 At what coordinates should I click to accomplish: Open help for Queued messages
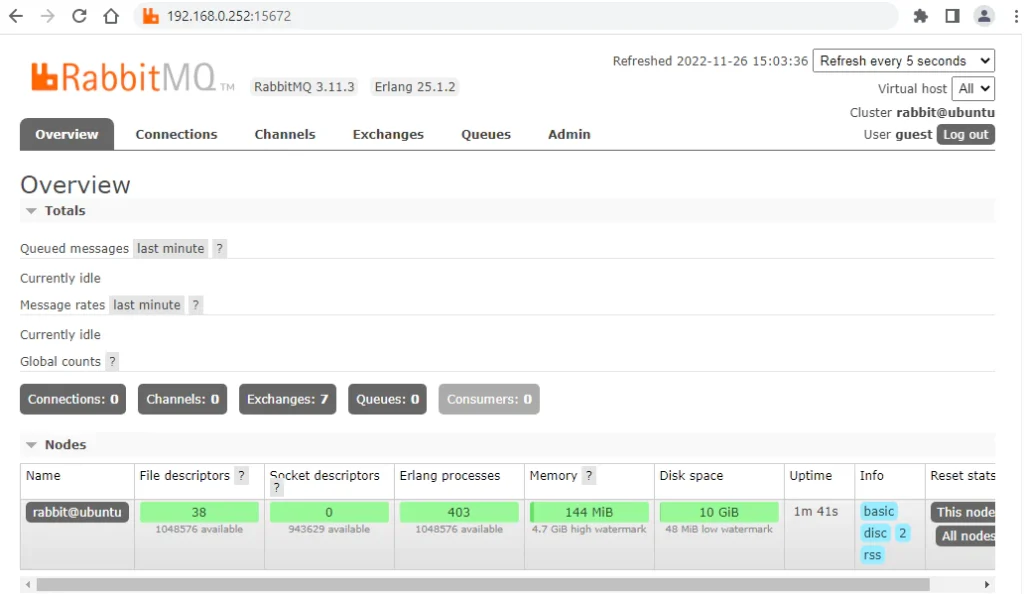click(220, 249)
